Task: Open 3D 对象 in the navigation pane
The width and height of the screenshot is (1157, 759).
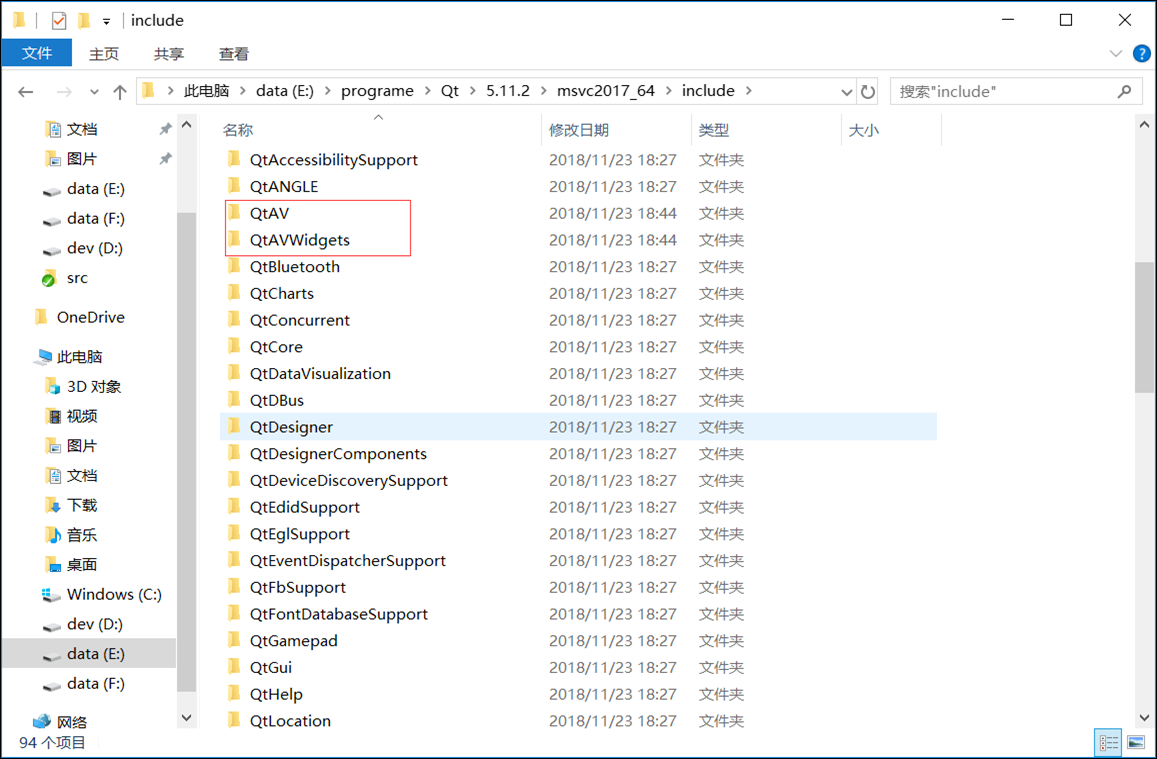Action: 94,387
